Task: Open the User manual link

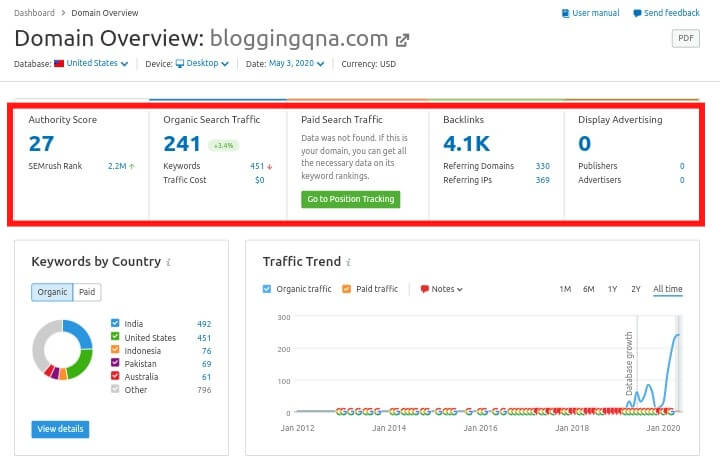Action: point(596,13)
